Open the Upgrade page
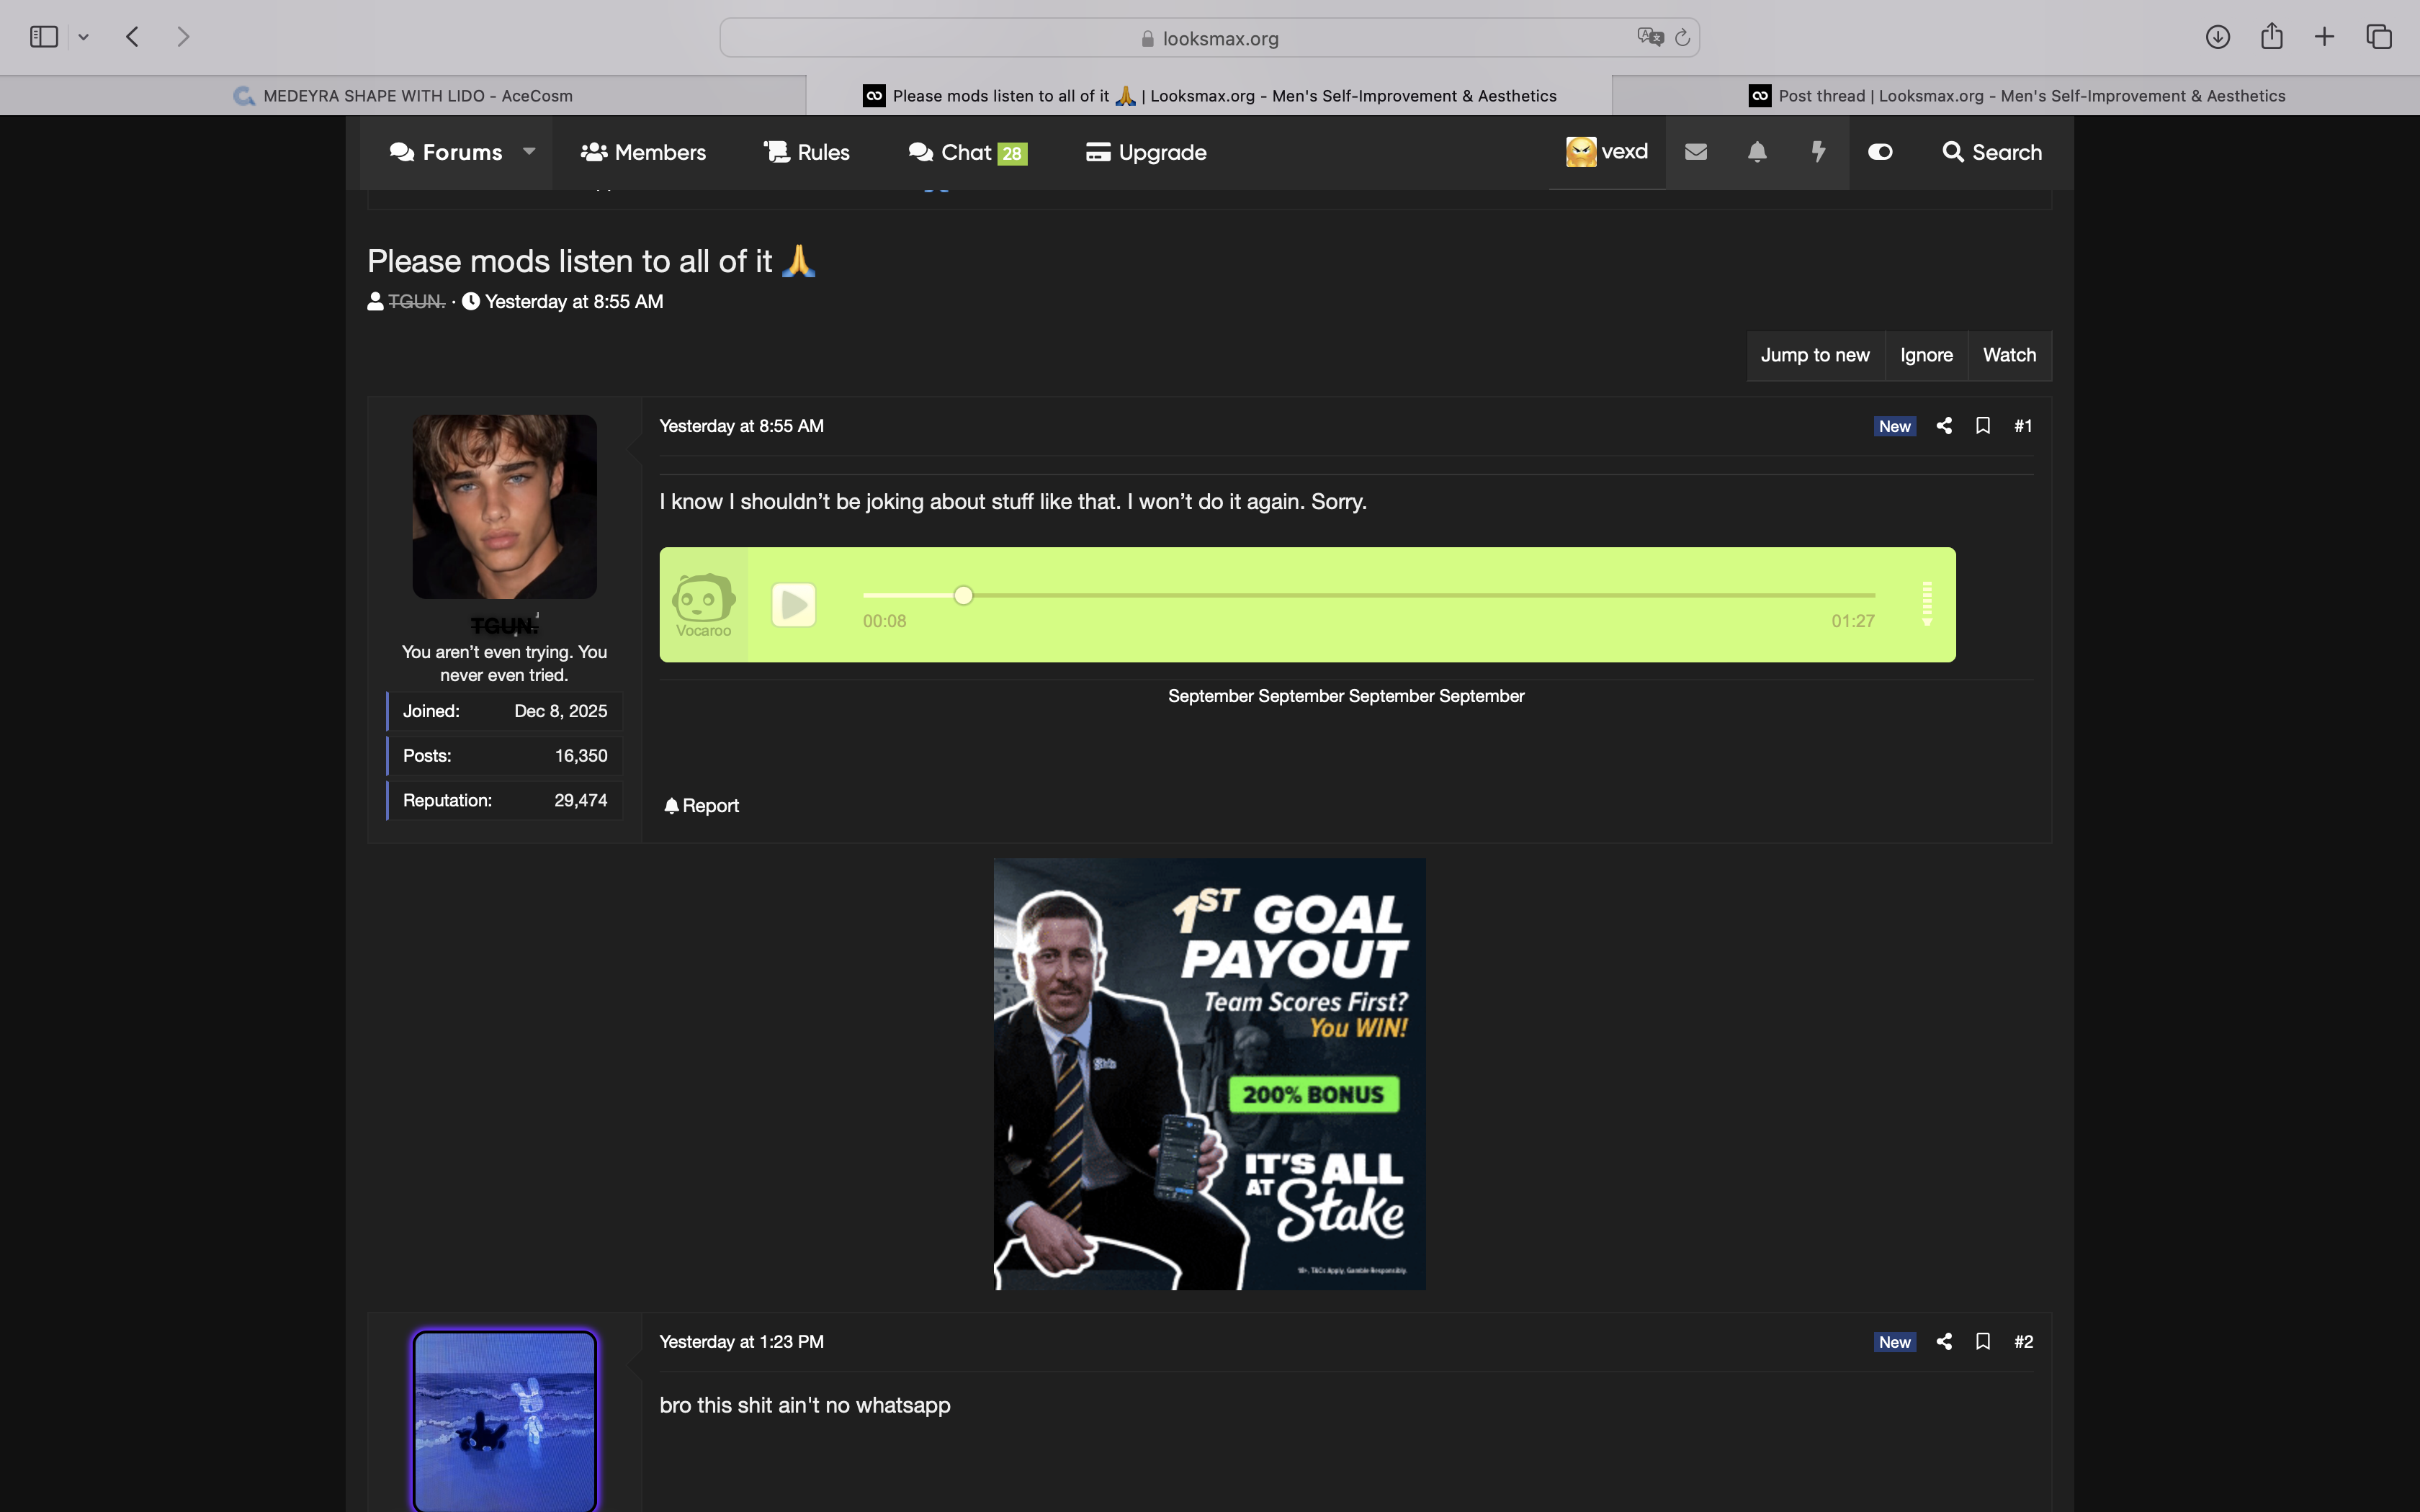The width and height of the screenshot is (2420, 1512). coord(1146,152)
